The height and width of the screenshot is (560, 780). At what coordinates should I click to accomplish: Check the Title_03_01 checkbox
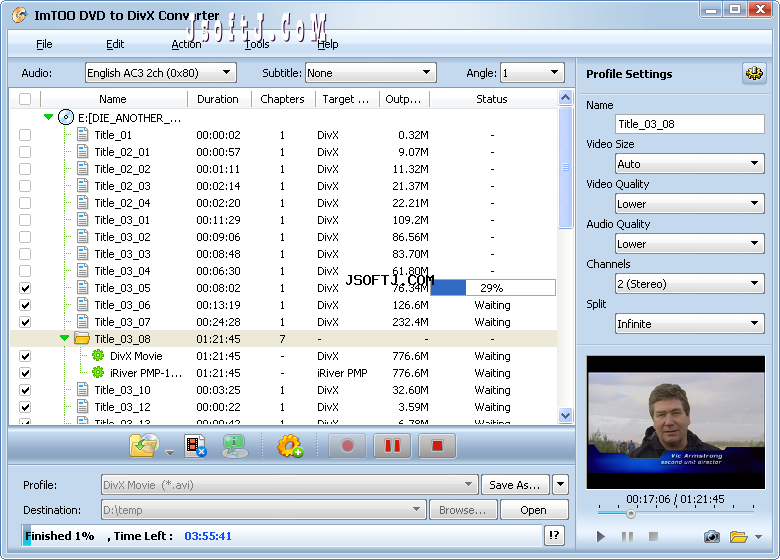[25, 220]
